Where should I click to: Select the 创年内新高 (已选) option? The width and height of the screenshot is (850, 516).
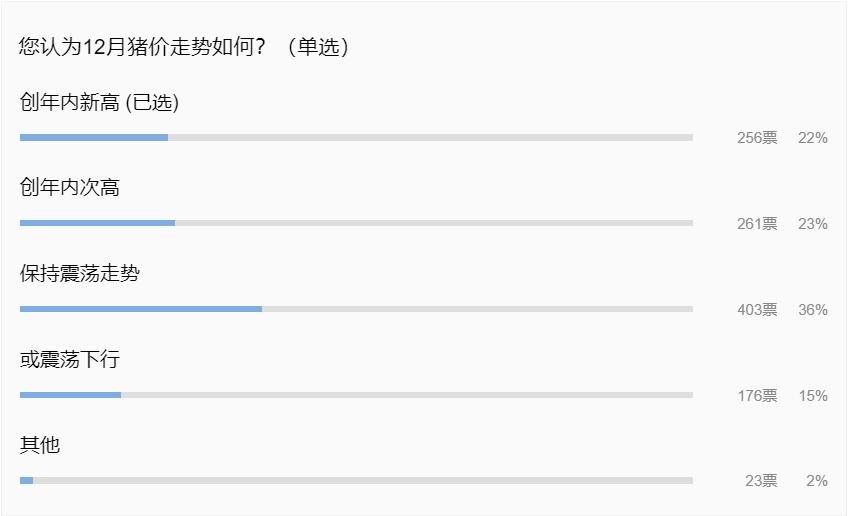99,102
